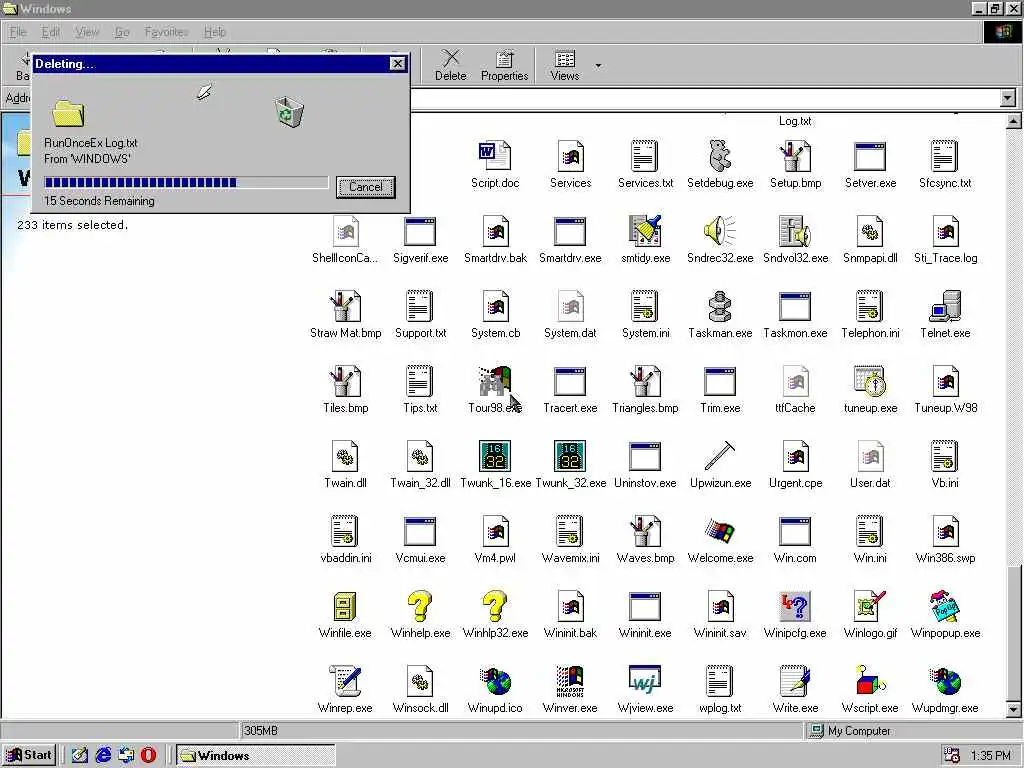Select the Winipcfg.exe icon
1024x768 pixels.
[795, 606]
